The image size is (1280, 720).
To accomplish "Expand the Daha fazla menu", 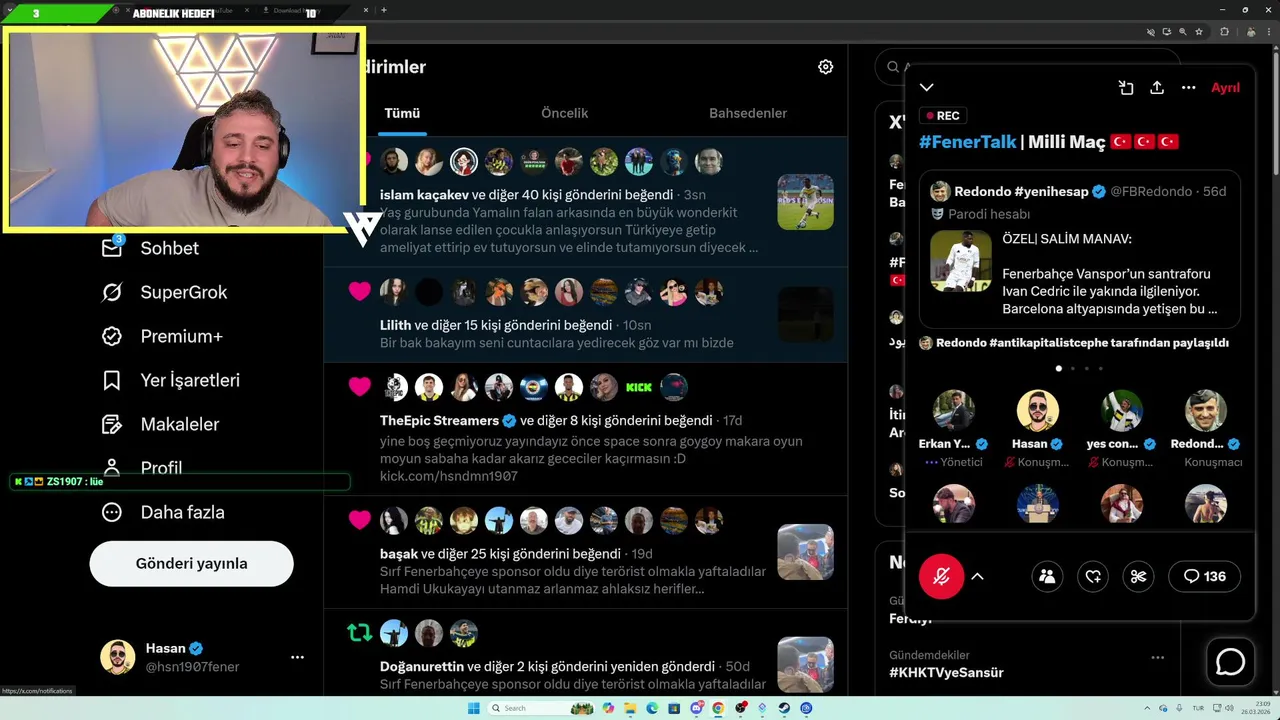I will point(162,512).
